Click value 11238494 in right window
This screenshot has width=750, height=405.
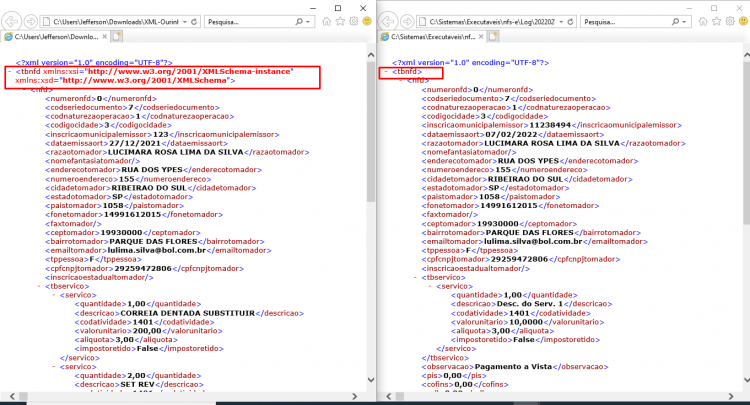(550, 125)
